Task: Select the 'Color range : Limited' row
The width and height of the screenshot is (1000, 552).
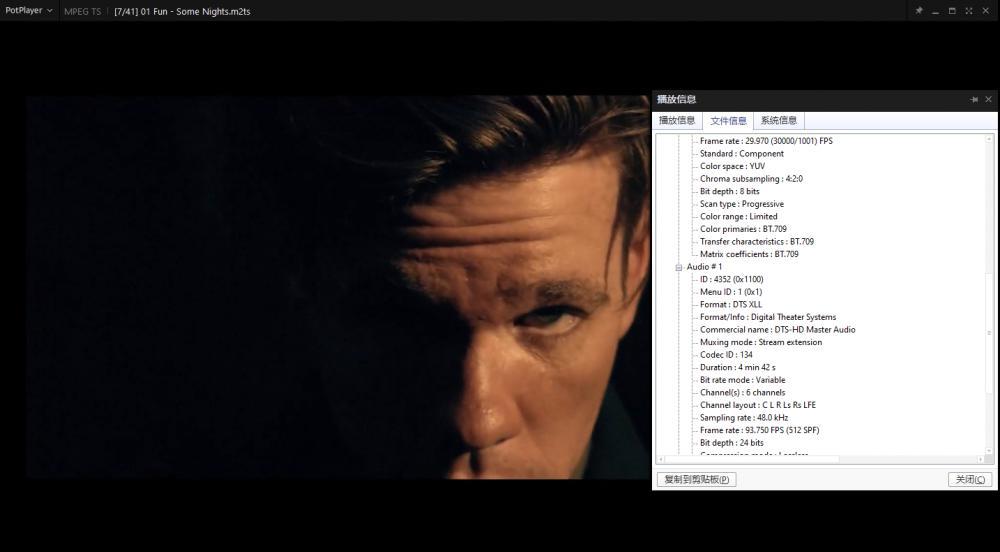Action: tap(739, 217)
